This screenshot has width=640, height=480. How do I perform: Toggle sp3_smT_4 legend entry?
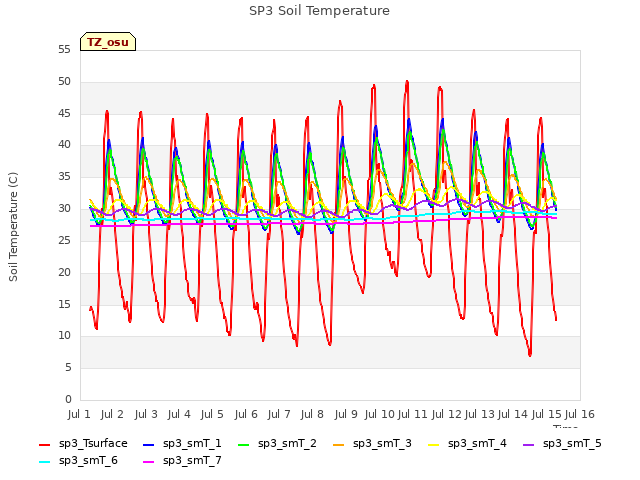(x=467, y=444)
